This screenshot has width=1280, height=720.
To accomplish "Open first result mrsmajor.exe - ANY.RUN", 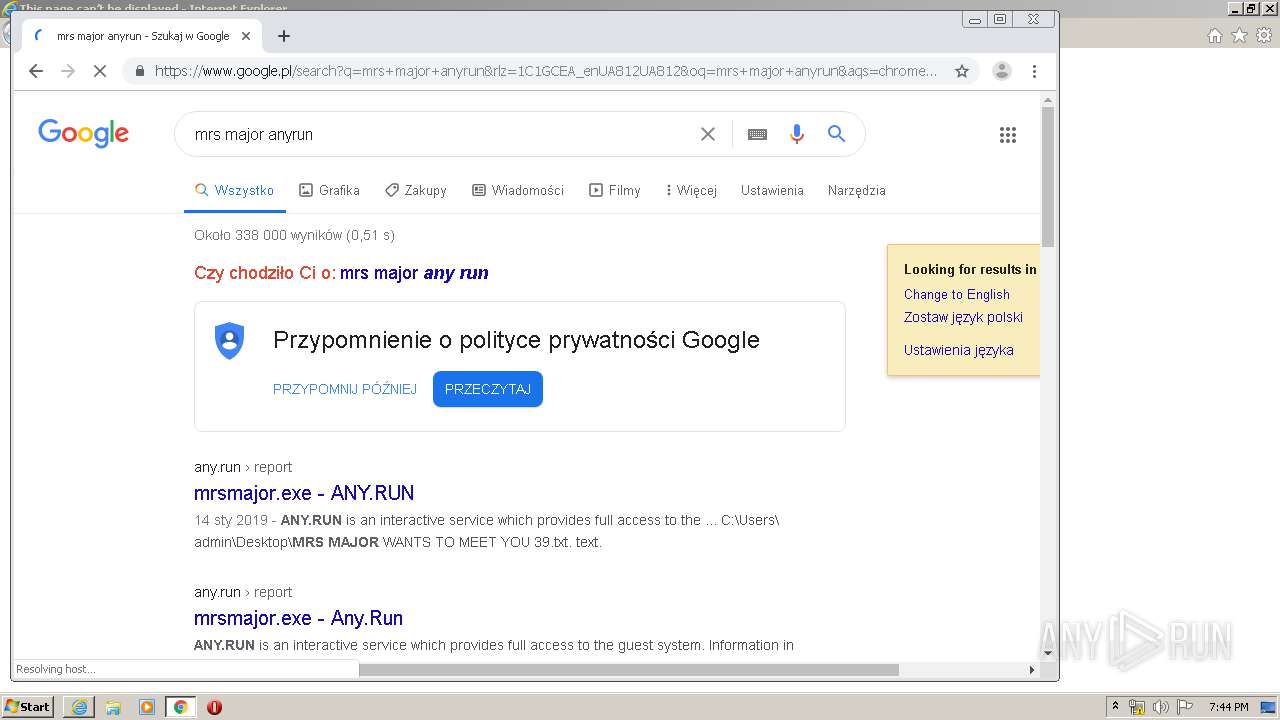I will [x=304, y=493].
